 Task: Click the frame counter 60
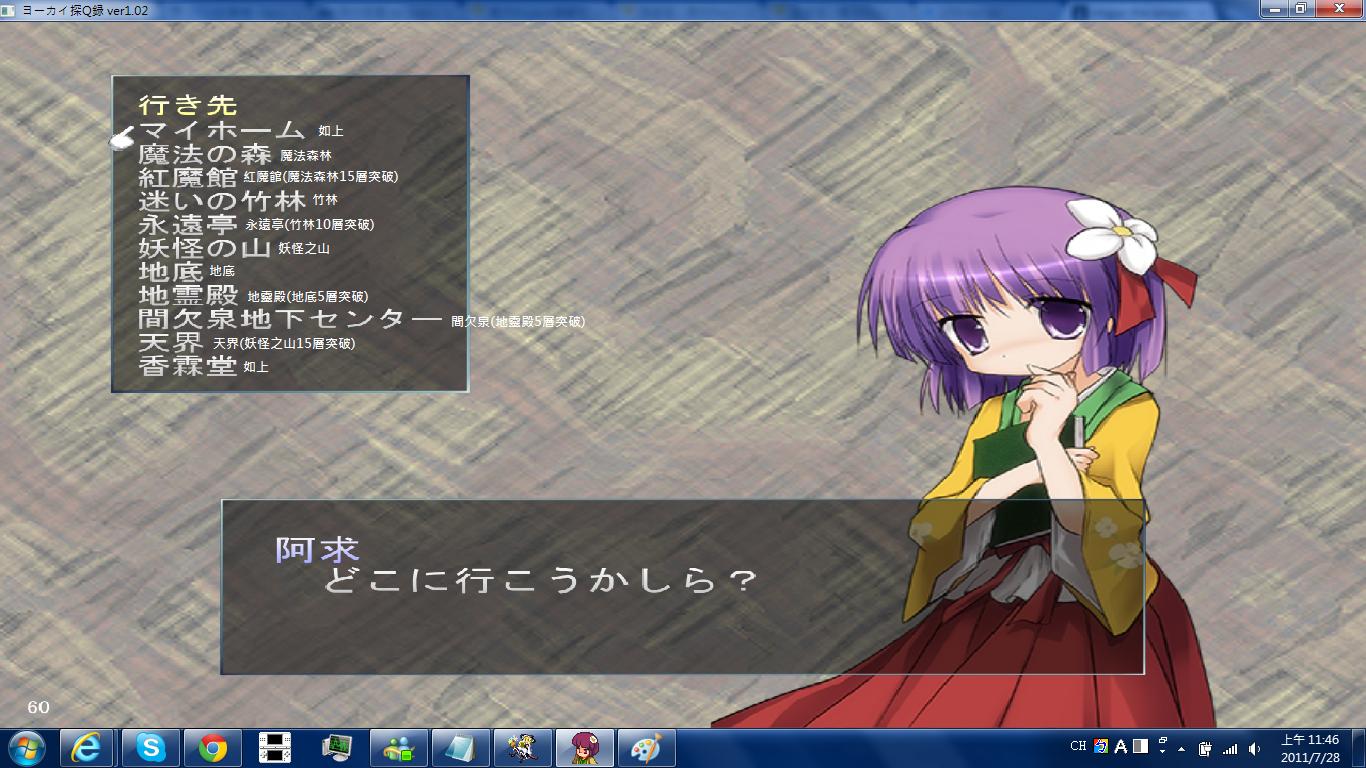pos(38,707)
